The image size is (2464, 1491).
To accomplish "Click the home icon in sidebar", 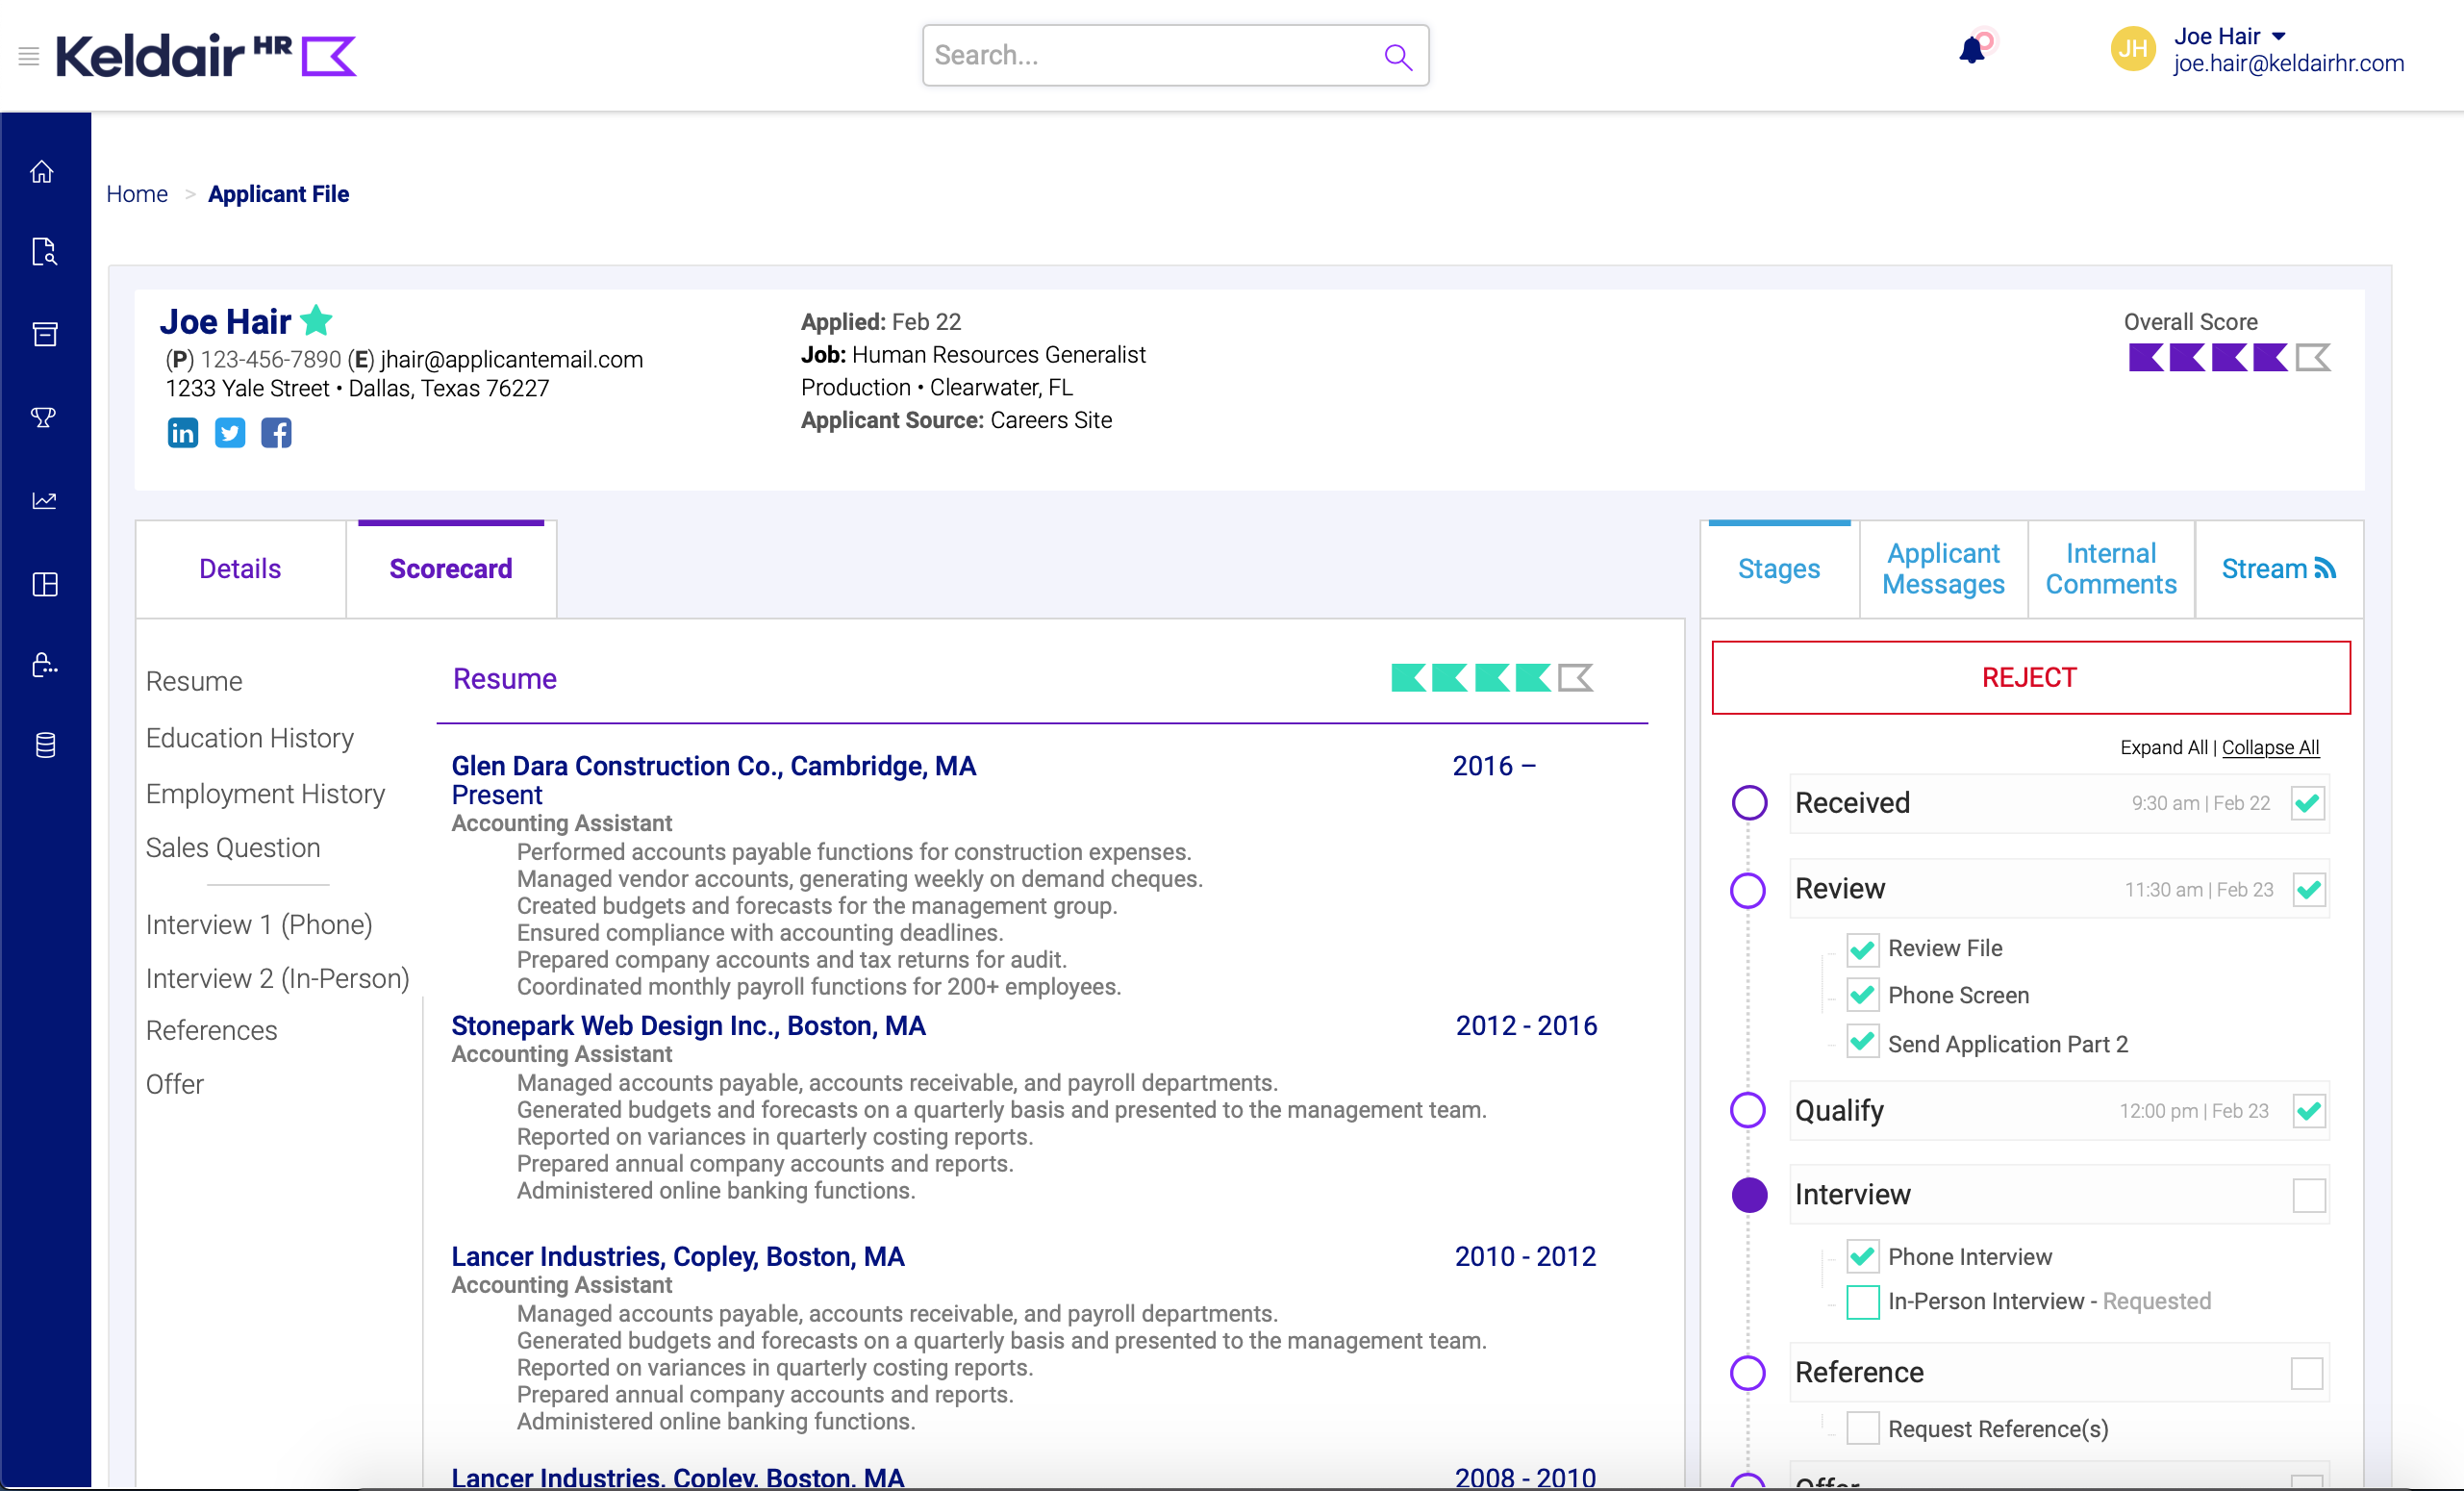I will coord(42,172).
